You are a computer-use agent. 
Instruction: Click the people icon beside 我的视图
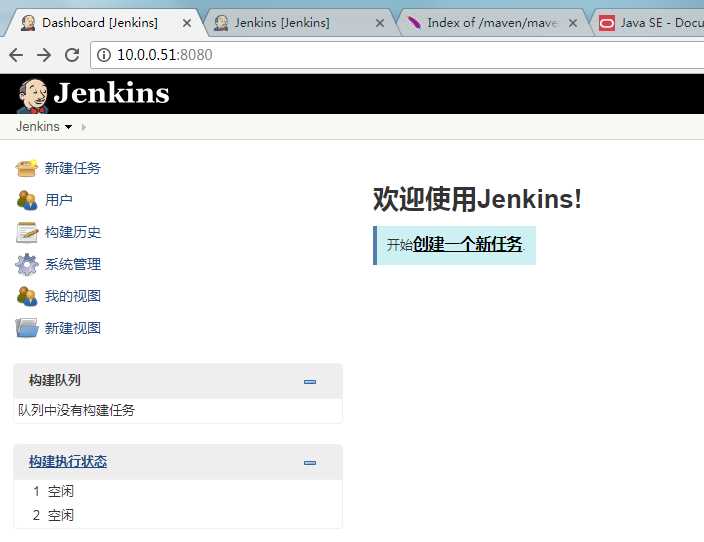point(26,296)
